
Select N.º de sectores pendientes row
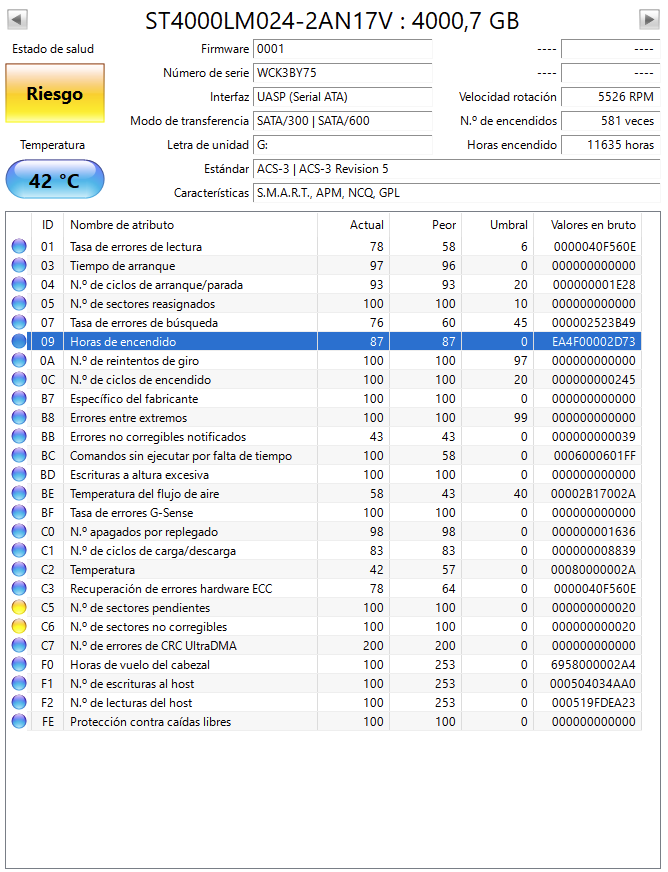coord(325,607)
